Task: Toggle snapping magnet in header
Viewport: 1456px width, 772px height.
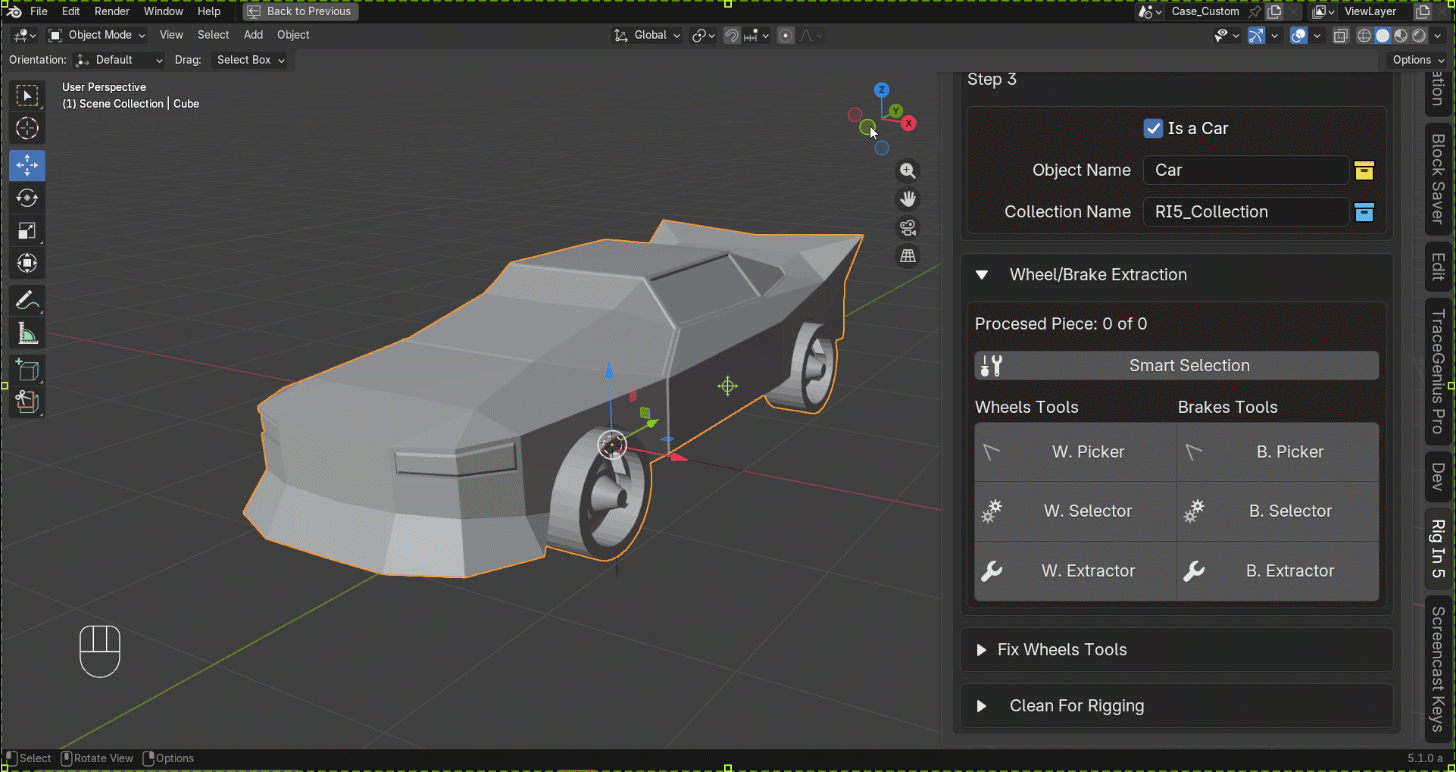Action: 731,35
